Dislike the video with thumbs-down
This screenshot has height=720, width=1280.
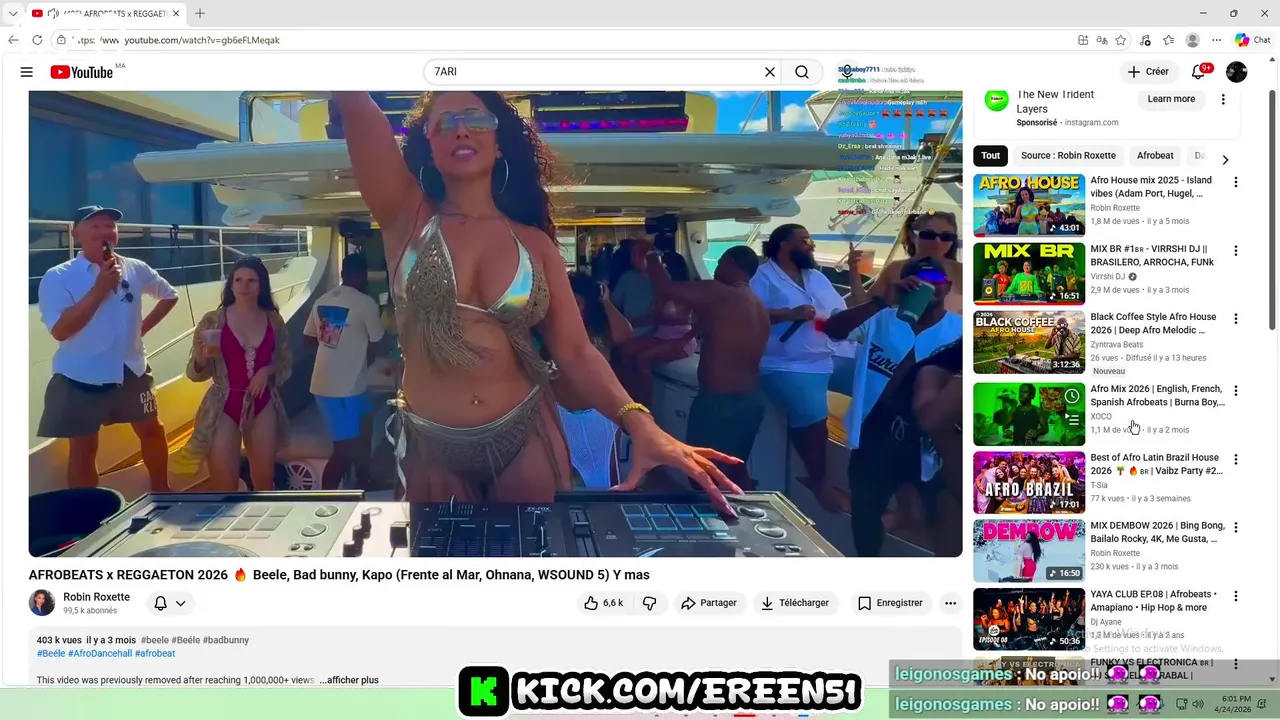(649, 603)
